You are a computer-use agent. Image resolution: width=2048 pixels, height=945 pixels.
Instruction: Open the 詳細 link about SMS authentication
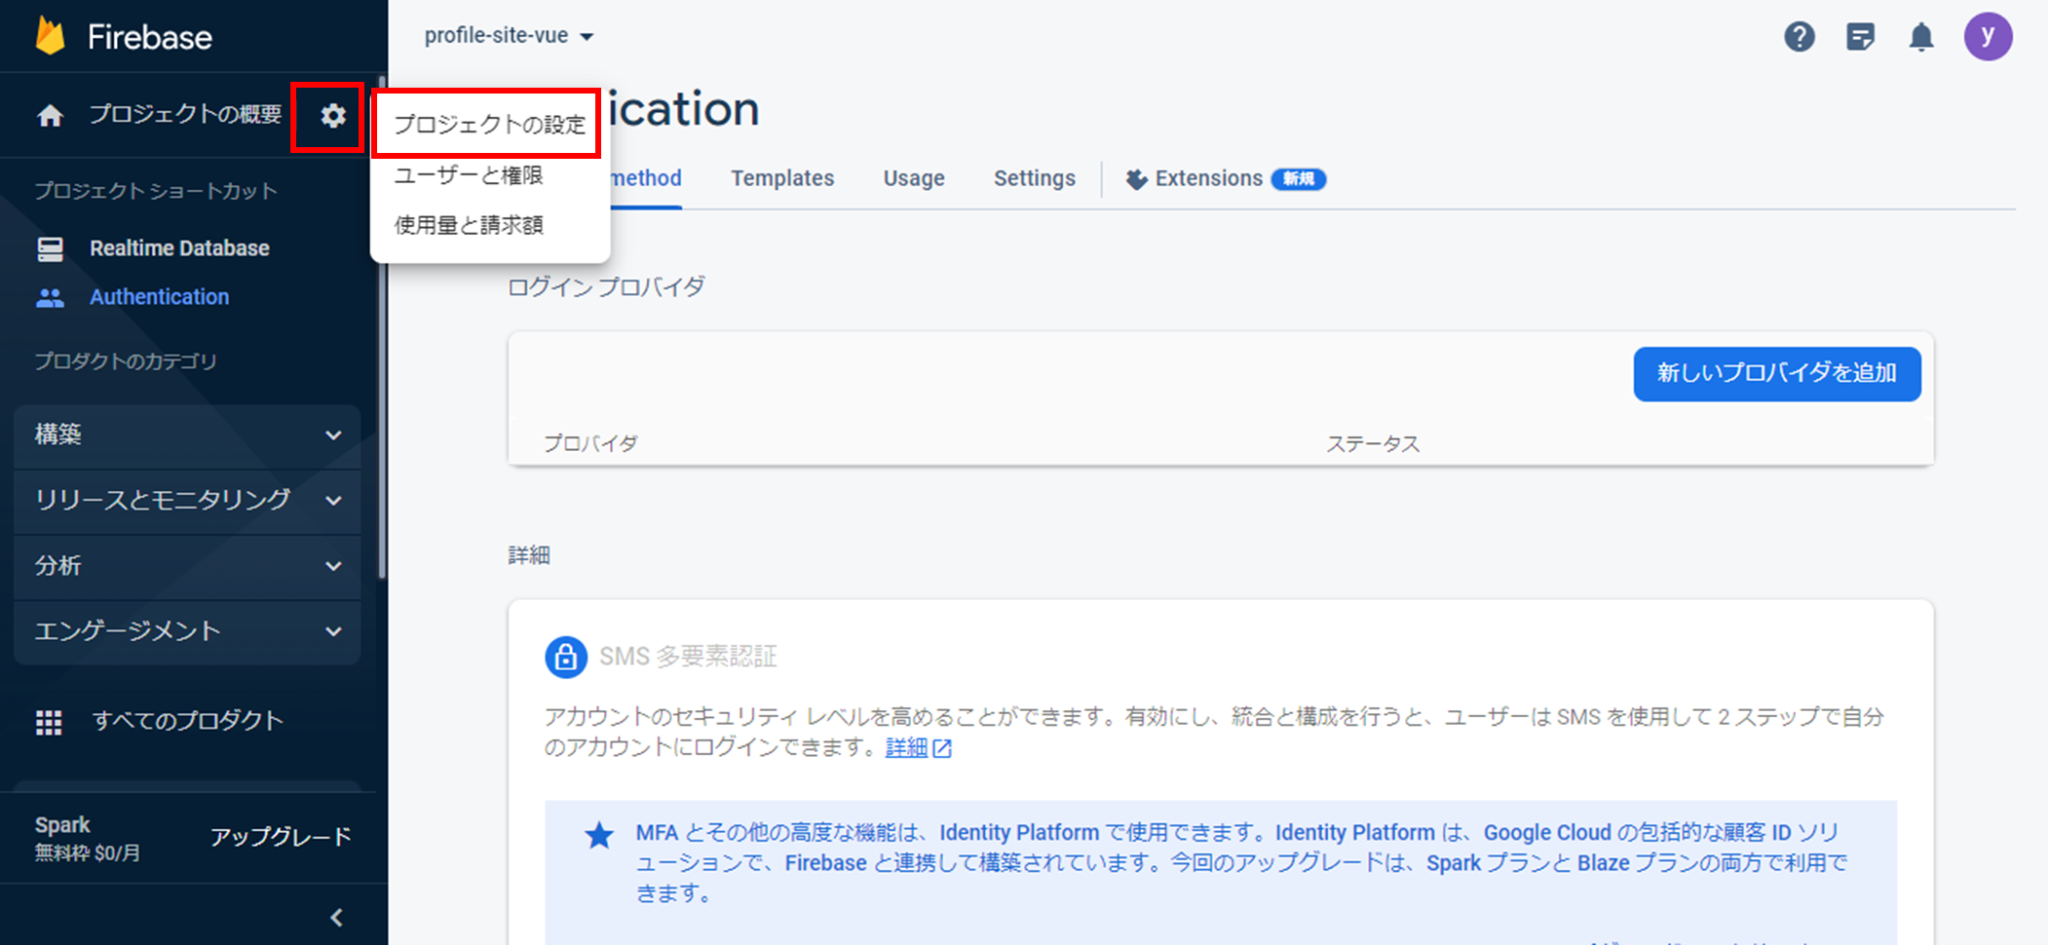click(x=908, y=747)
